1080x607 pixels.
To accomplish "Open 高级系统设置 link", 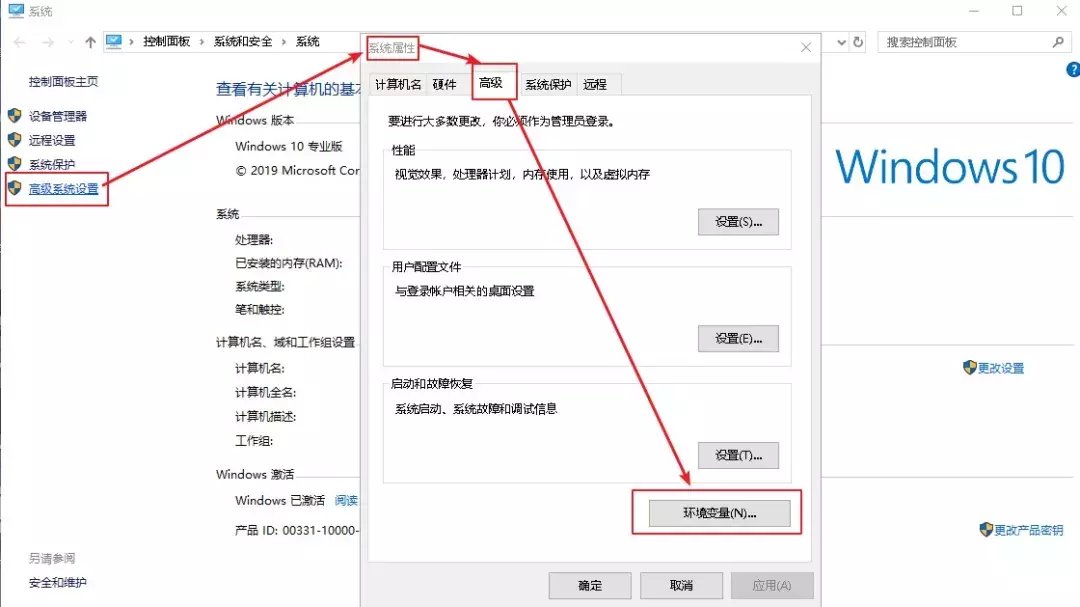I will [x=63, y=189].
